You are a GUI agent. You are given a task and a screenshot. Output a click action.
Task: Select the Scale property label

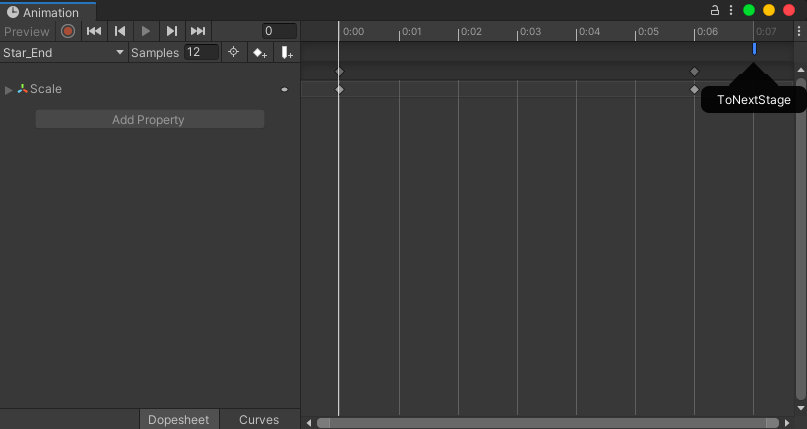point(46,89)
